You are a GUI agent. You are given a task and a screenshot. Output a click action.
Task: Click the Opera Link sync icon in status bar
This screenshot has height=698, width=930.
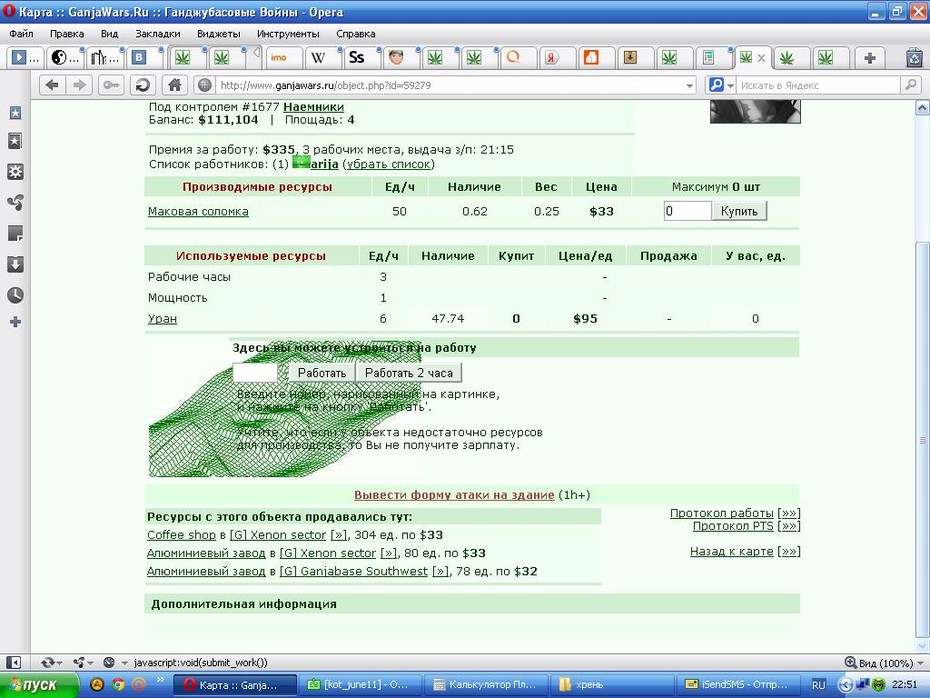point(47,662)
